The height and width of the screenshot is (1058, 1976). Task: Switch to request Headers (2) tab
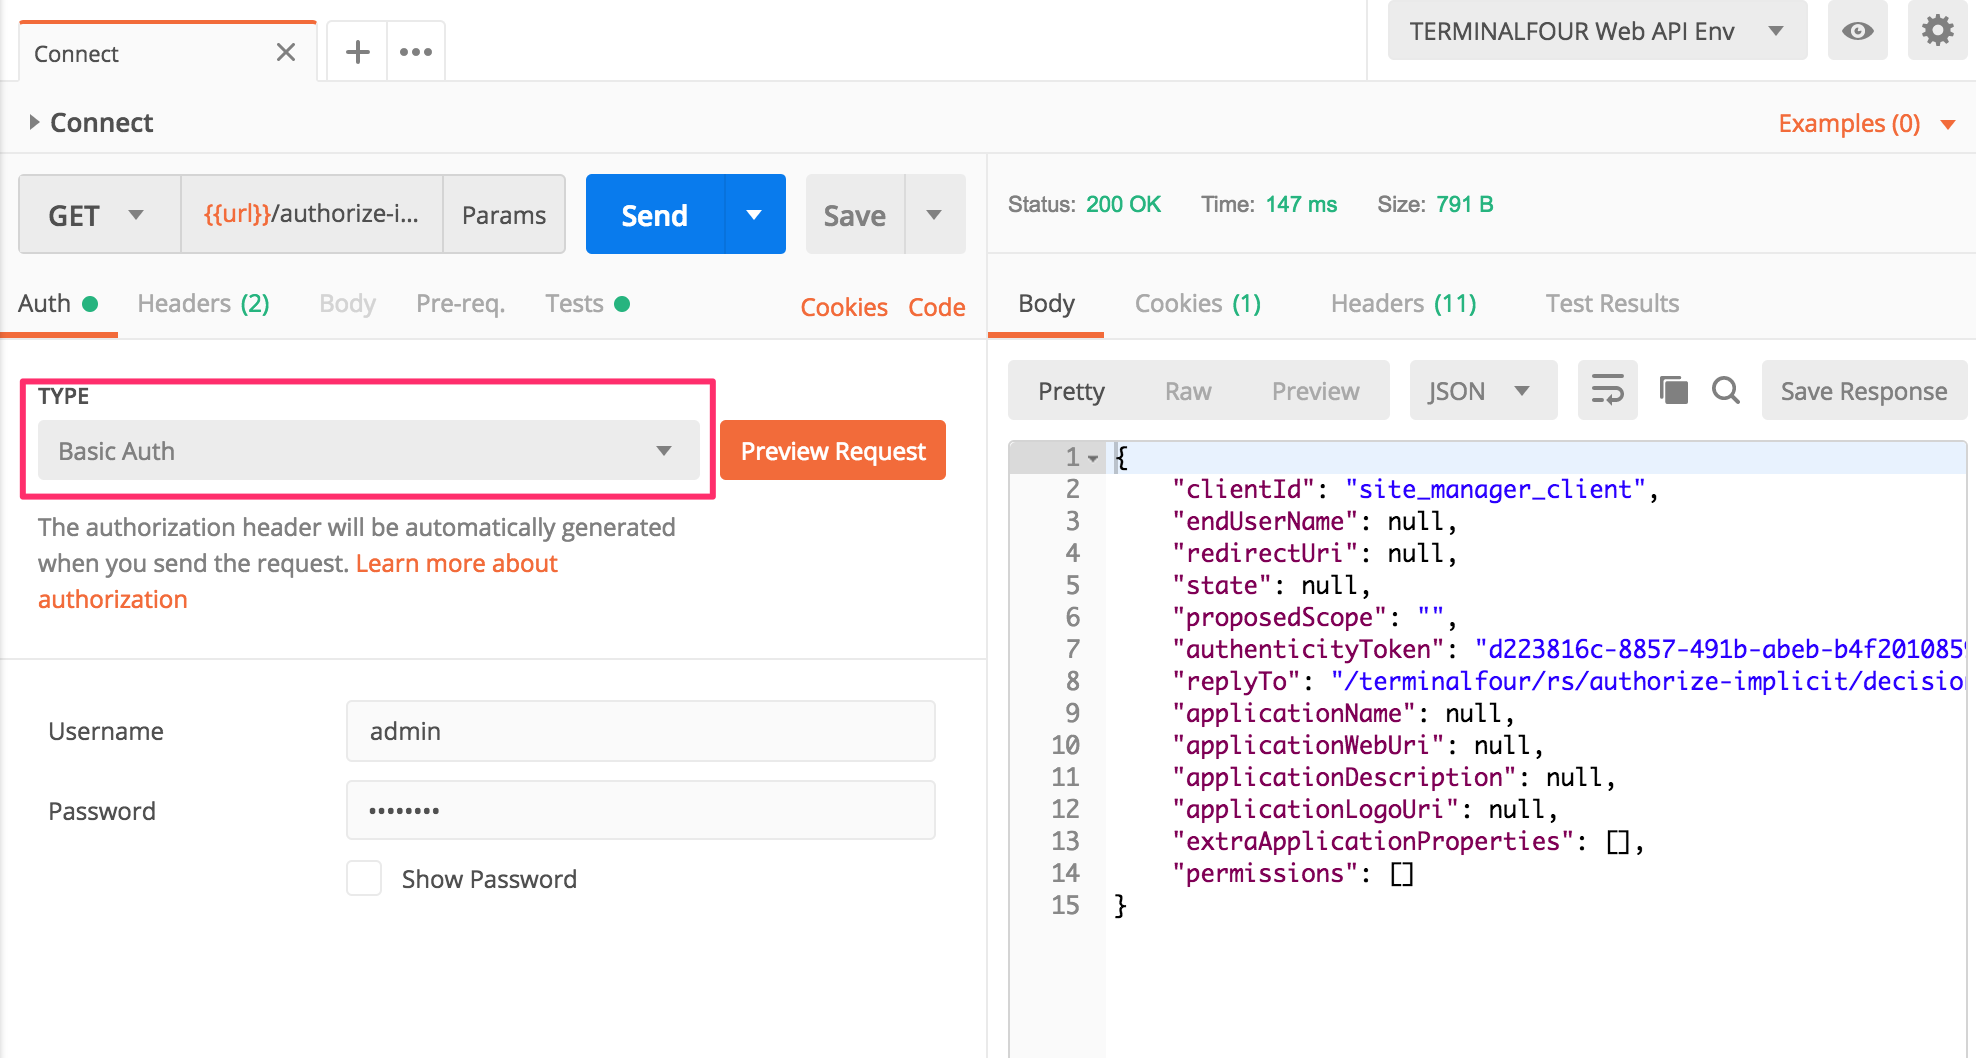203,303
